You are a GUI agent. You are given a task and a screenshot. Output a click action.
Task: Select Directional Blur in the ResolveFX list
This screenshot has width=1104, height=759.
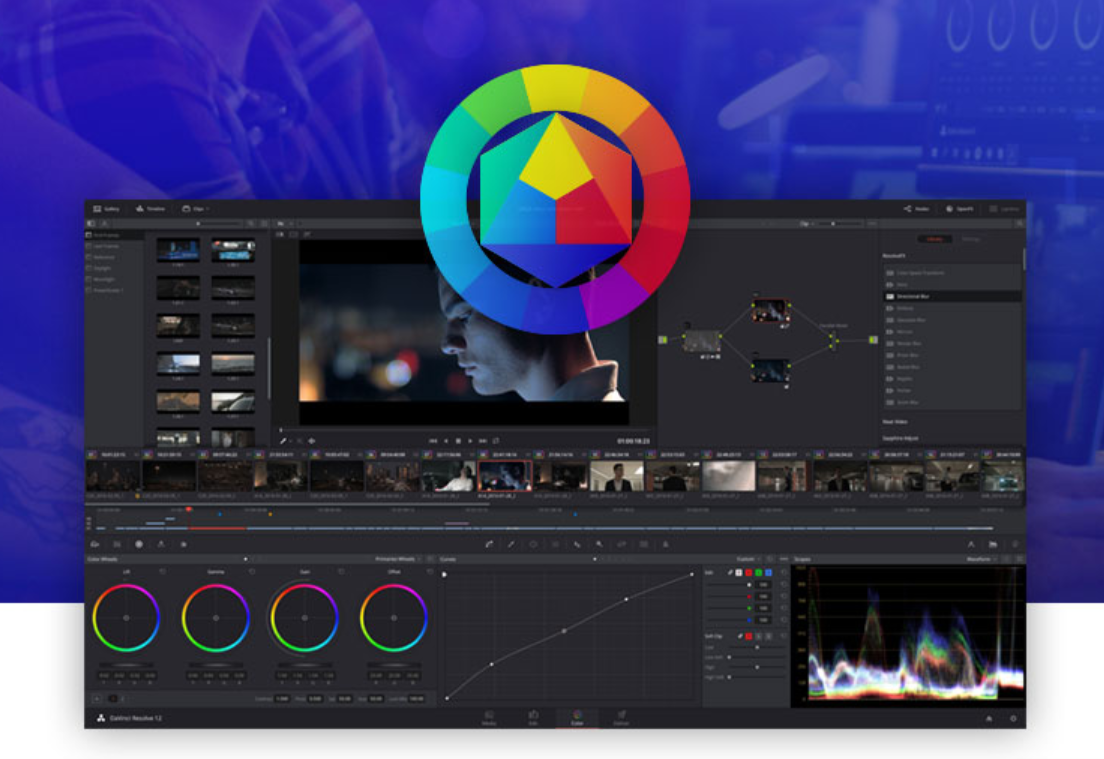point(952,296)
